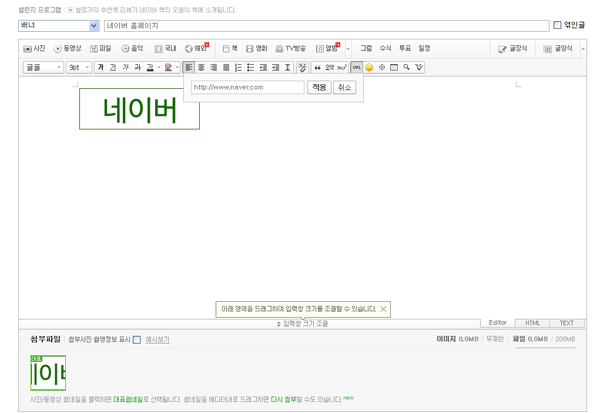This screenshot has height=413, width=600.
Task: Open the 오역 translation tool
Action: (329, 67)
